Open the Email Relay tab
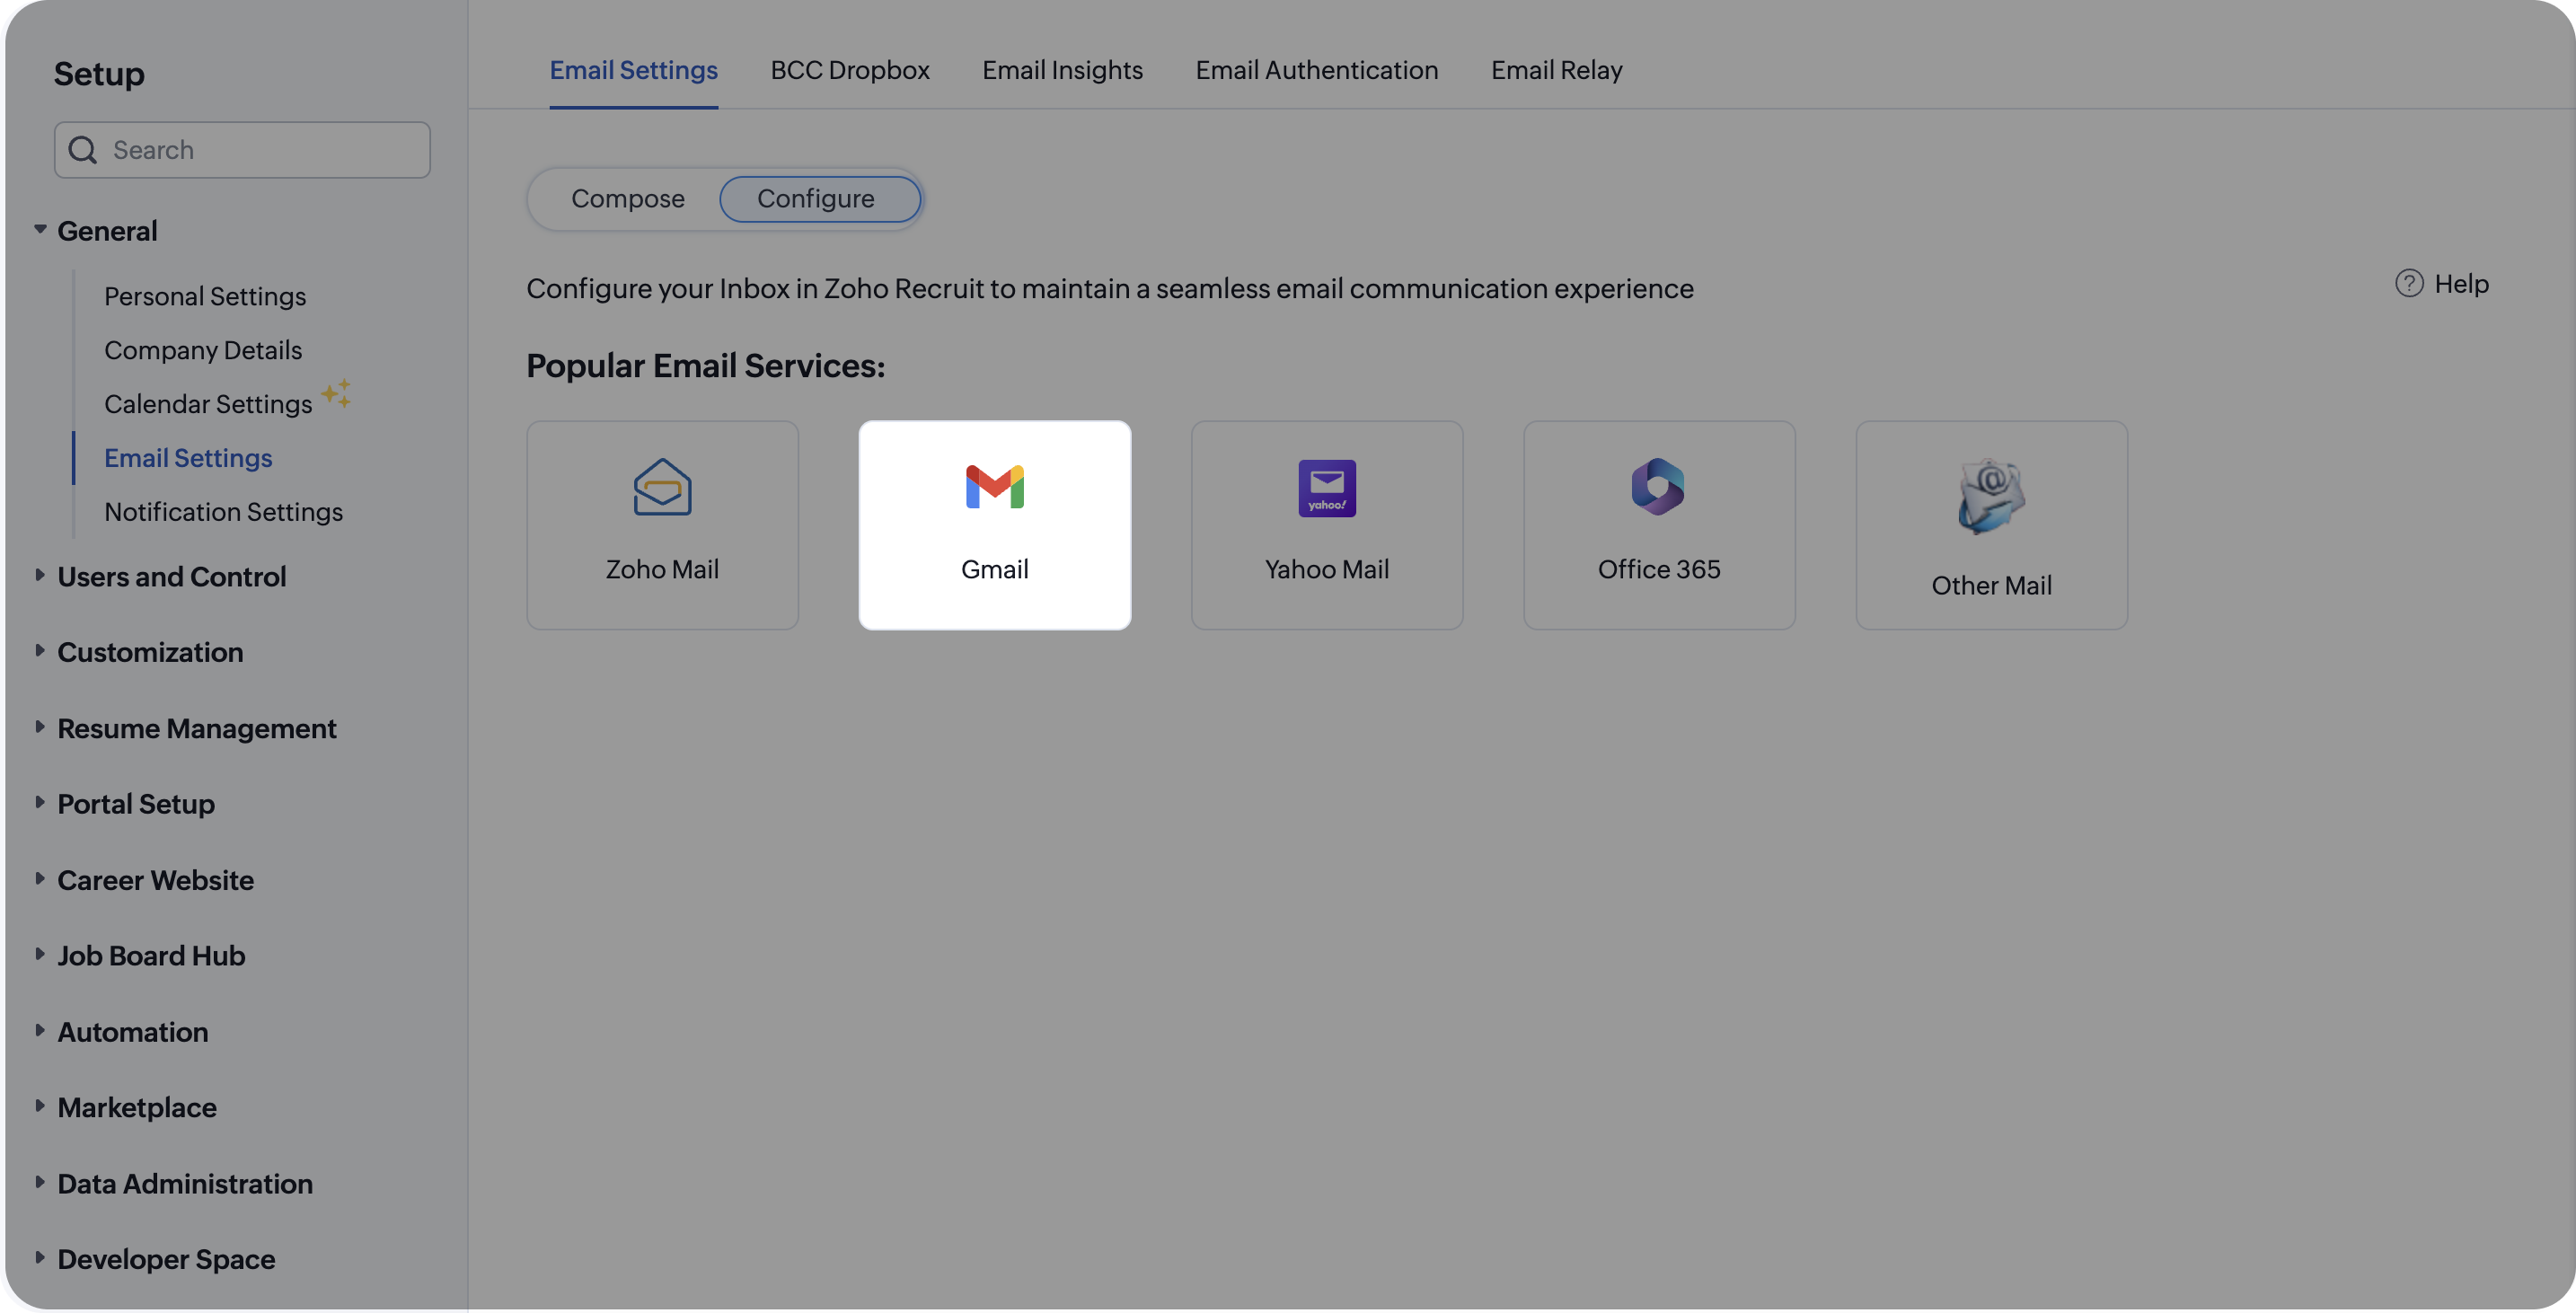This screenshot has width=2576, height=1313. (x=1556, y=70)
